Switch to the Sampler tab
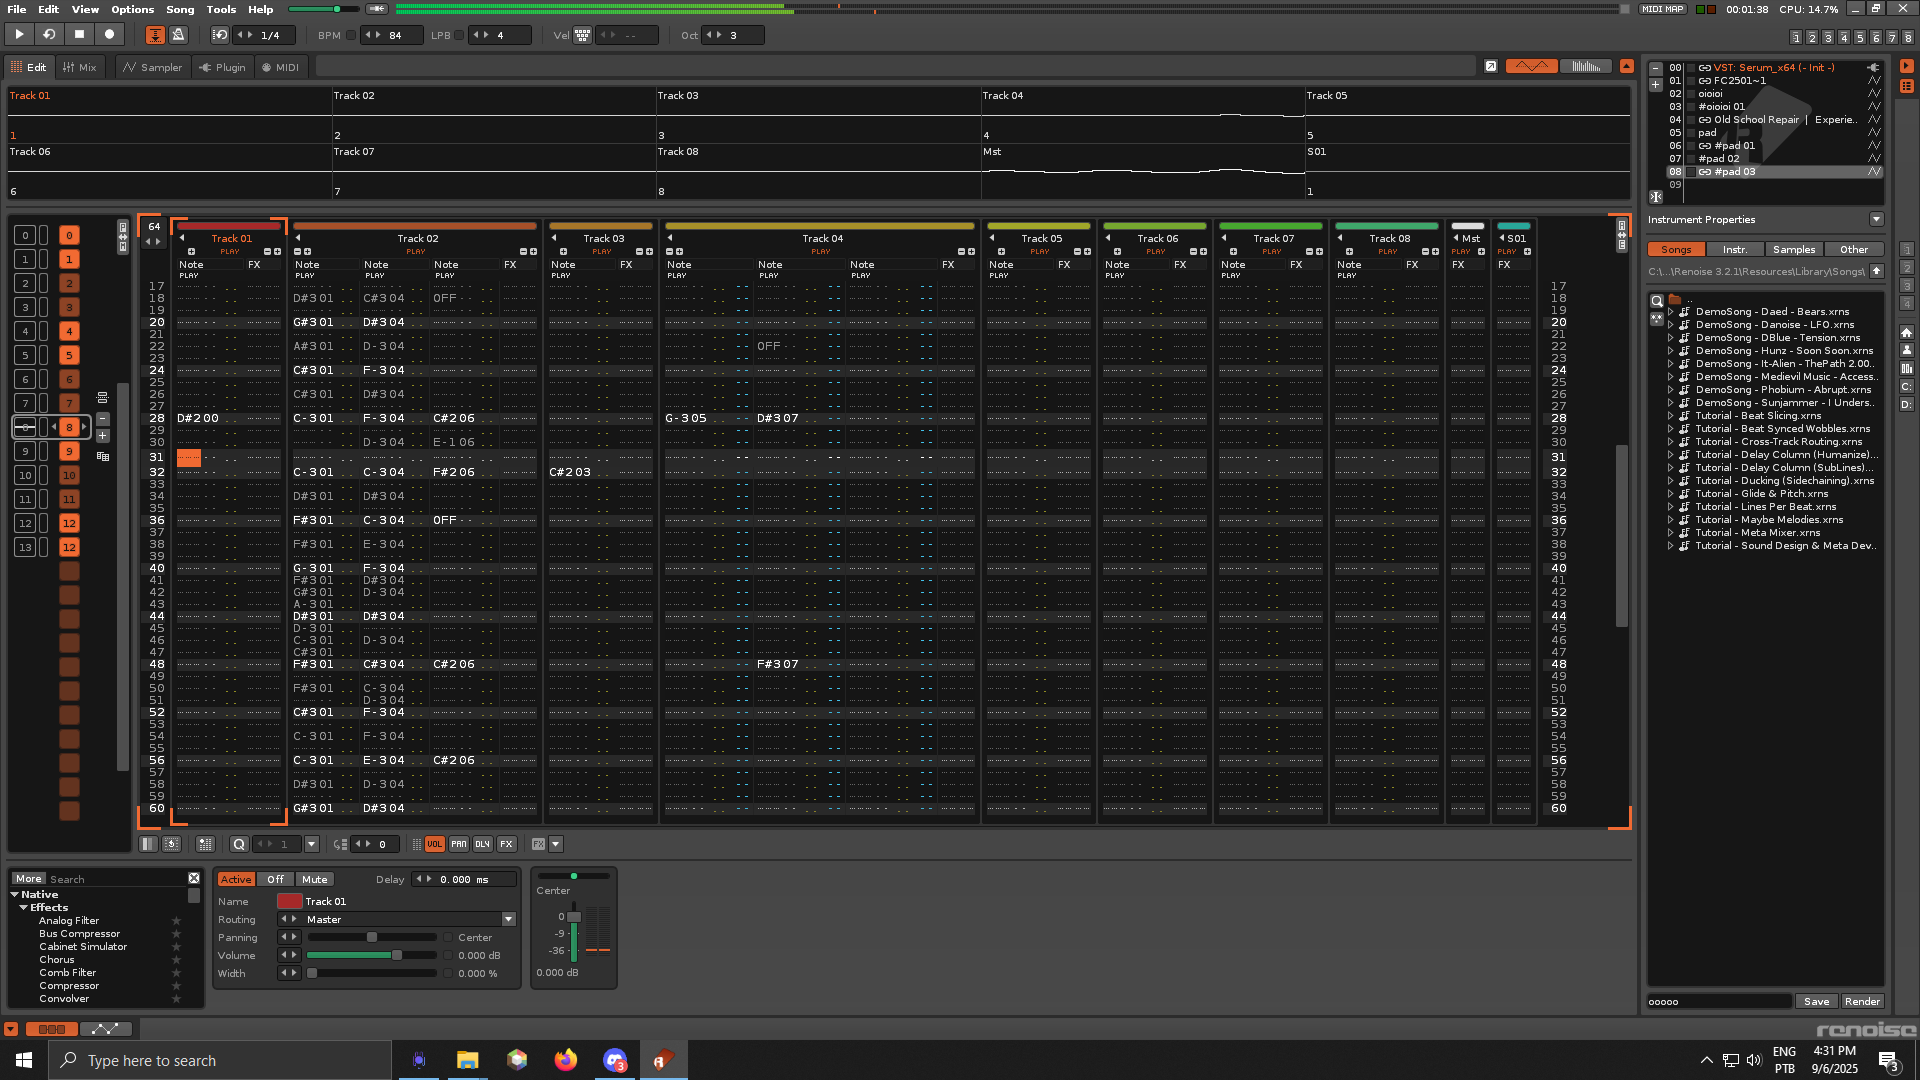Image resolution: width=1920 pixels, height=1080 pixels. click(x=152, y=67)
